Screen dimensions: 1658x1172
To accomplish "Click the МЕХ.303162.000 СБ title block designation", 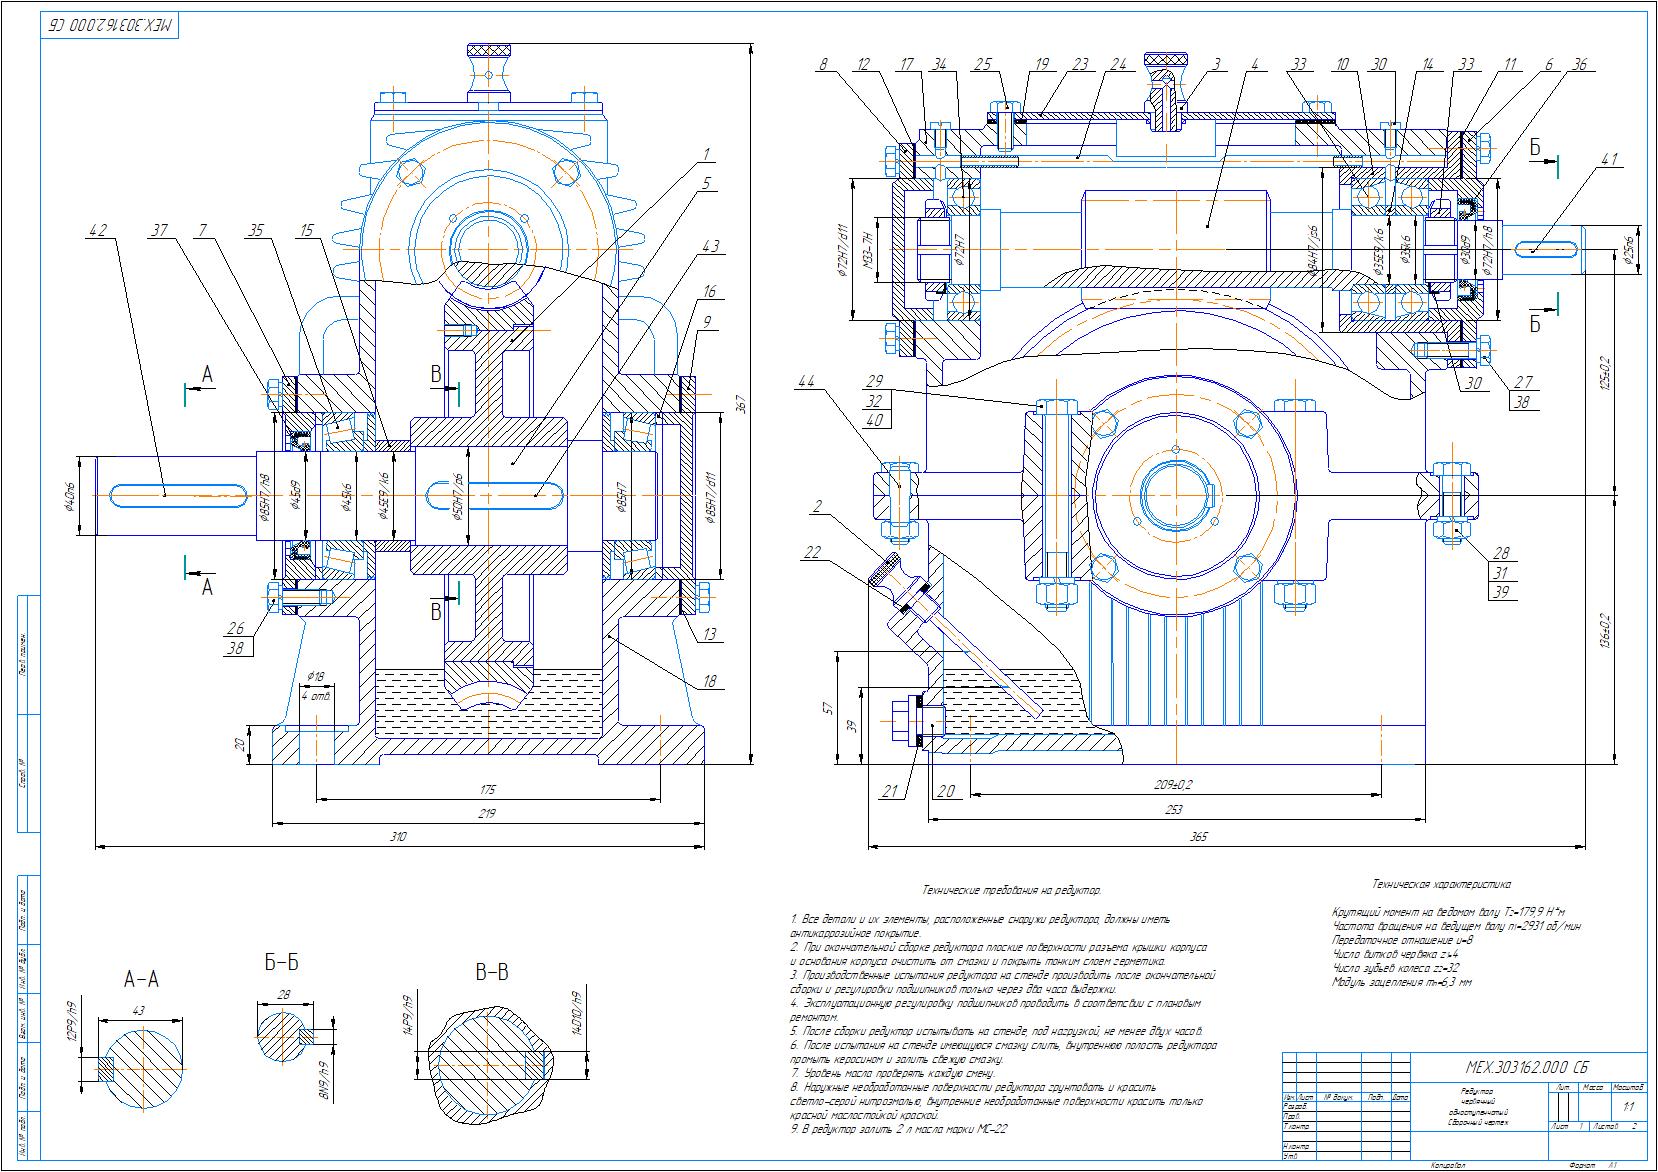I will (1512, 1065).
